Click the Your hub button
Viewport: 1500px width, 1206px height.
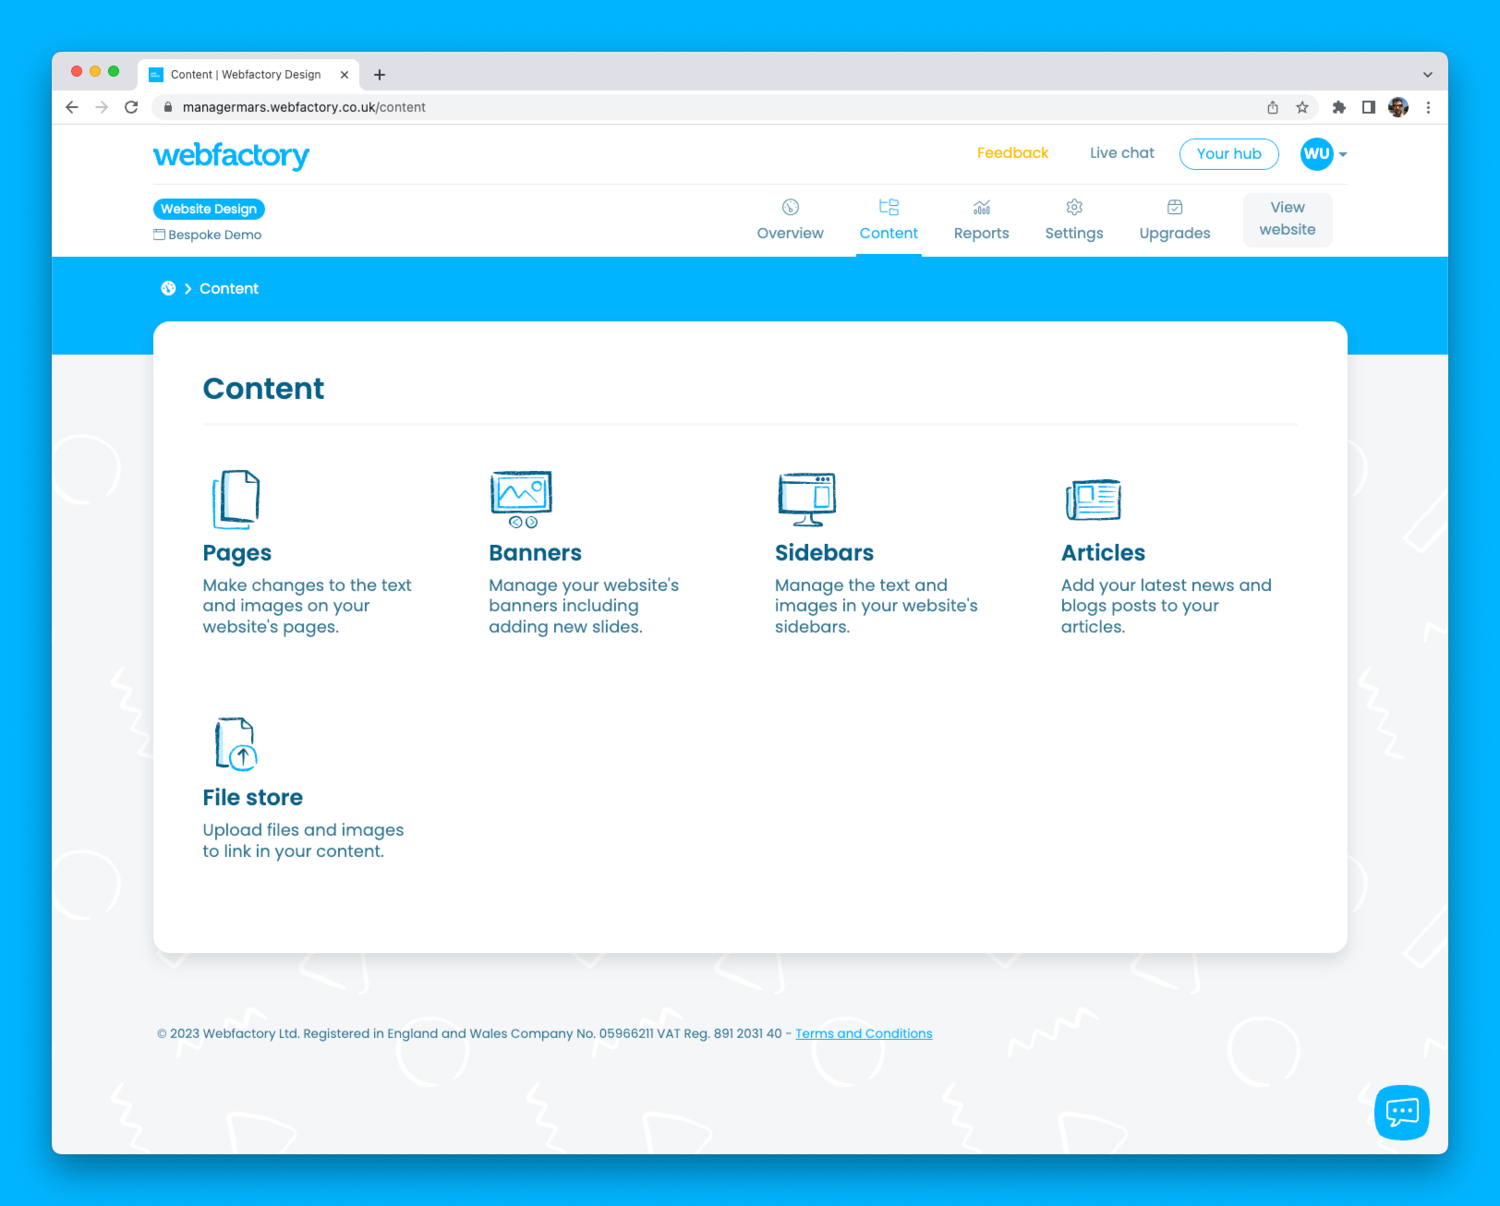[1228, 154]
